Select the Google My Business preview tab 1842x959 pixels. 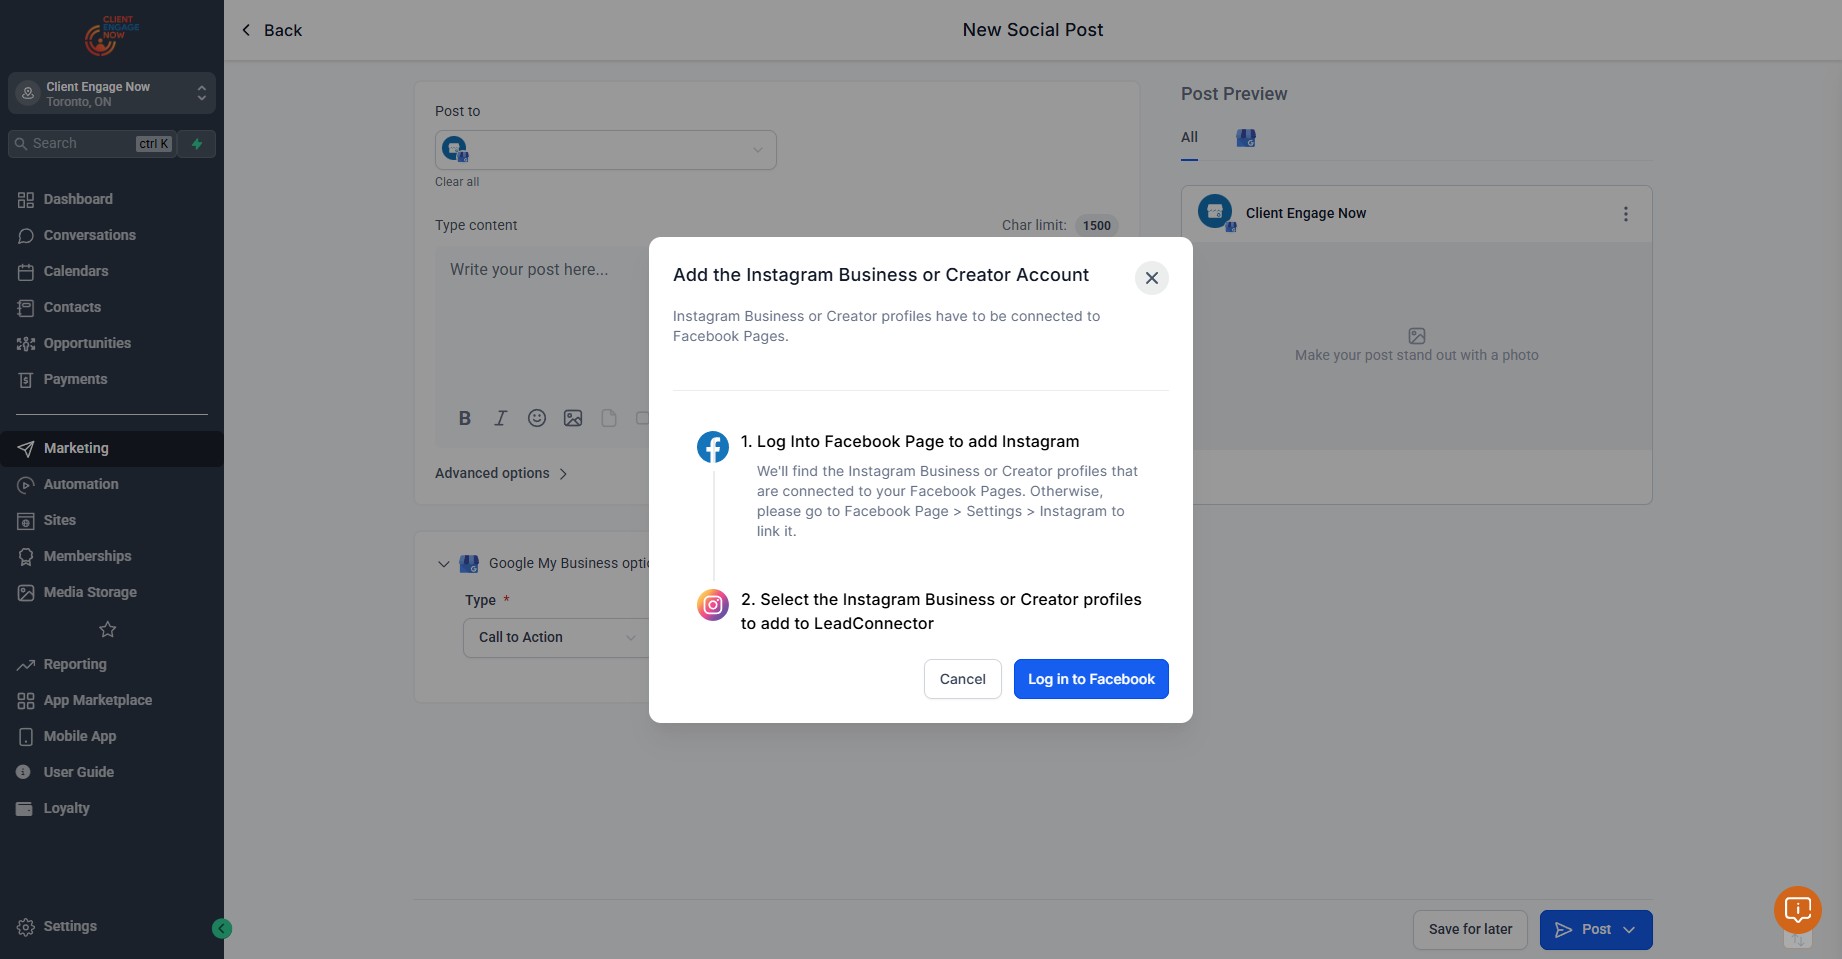click(1246, 138)
